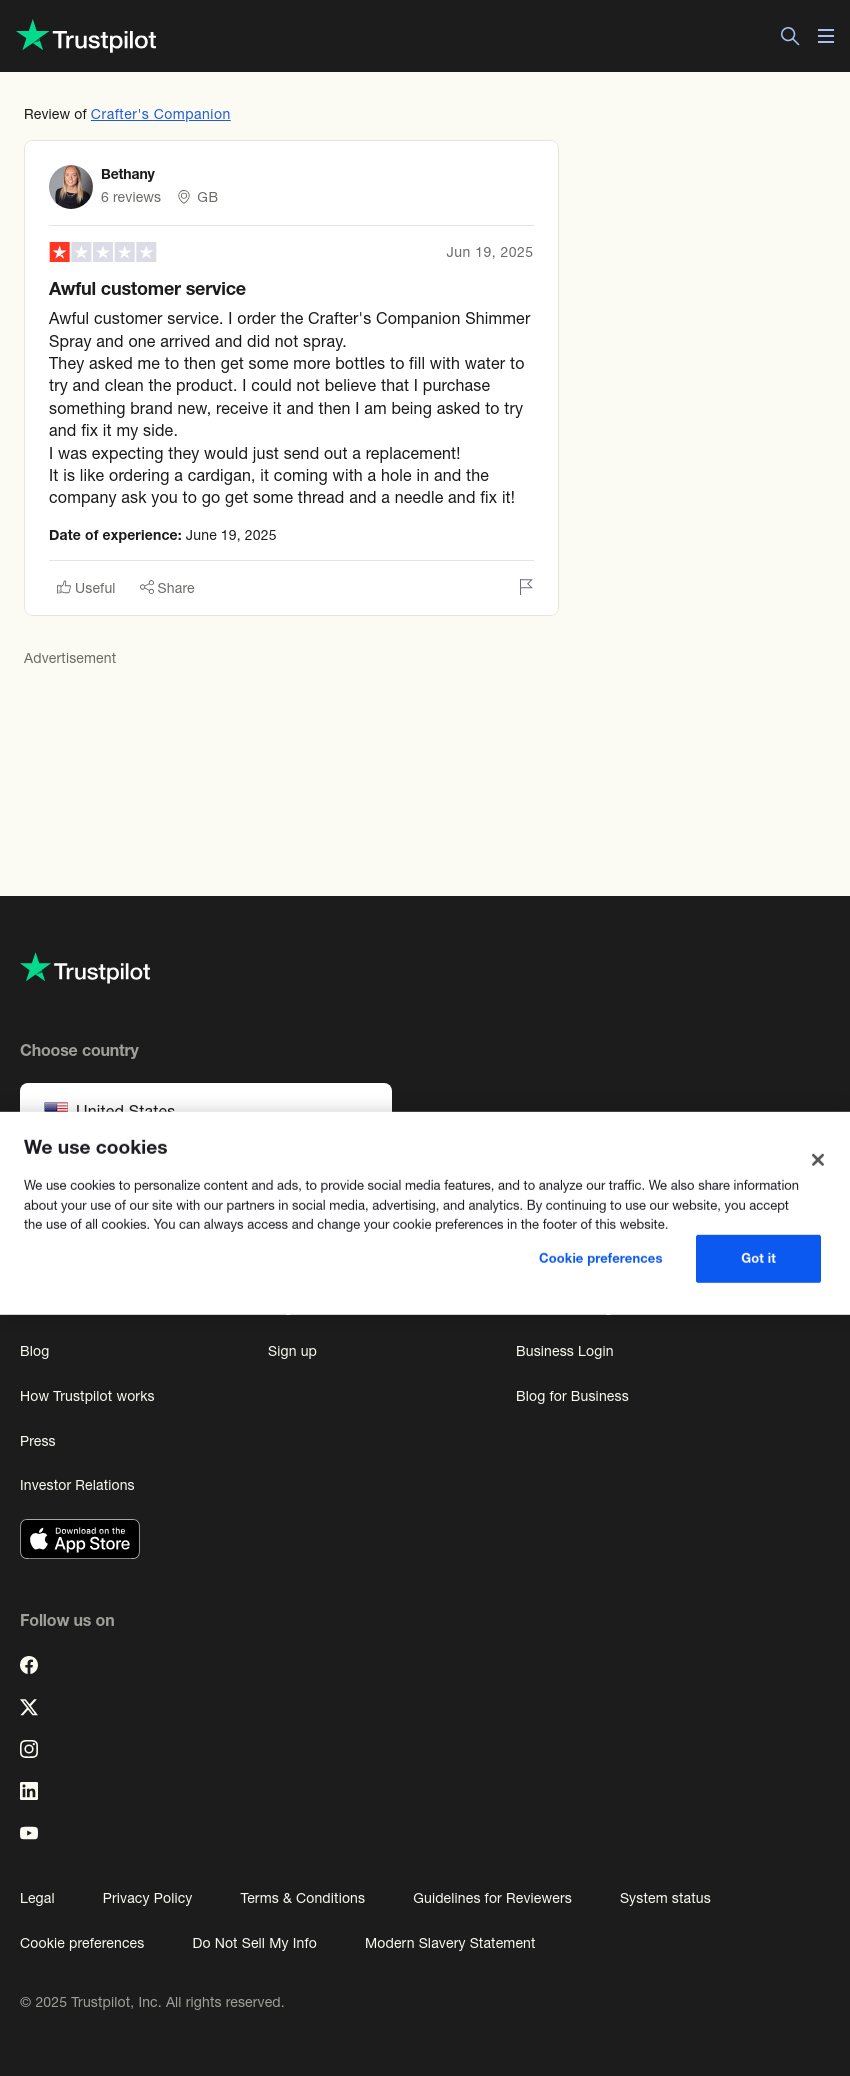Click the footer Trustpilot logo

(86, 969)
